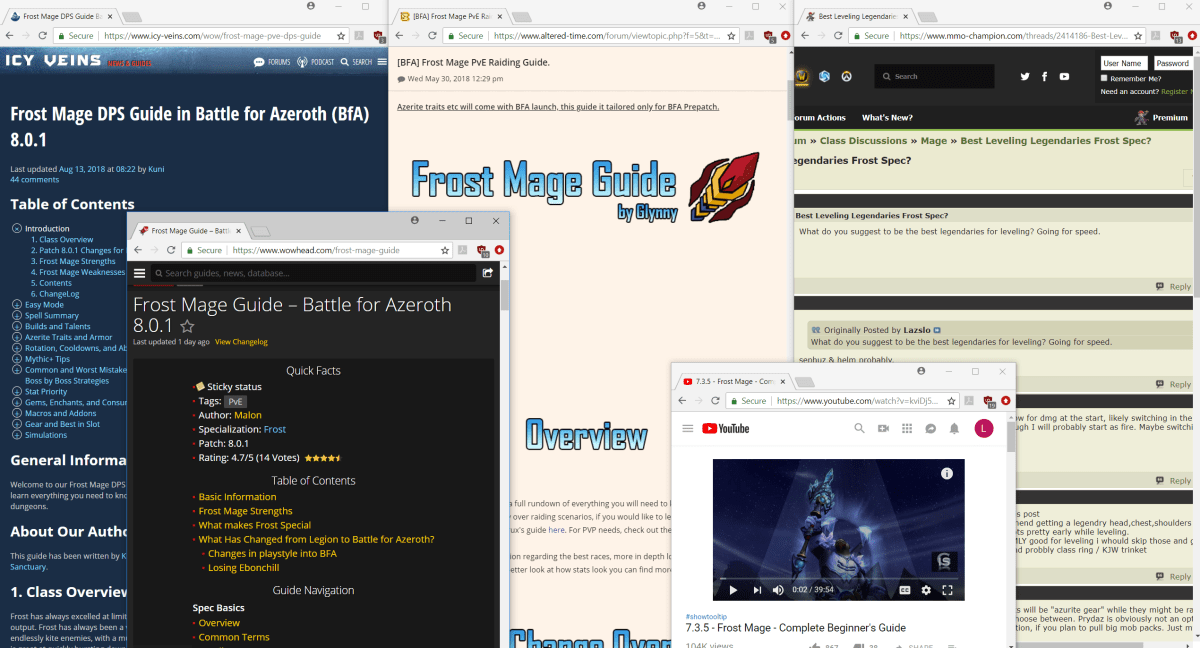Image resolution: width=1200 pixels, height=648 pixels.
Task: Check the Remember Me checkbox
Action: [1104, 77]
